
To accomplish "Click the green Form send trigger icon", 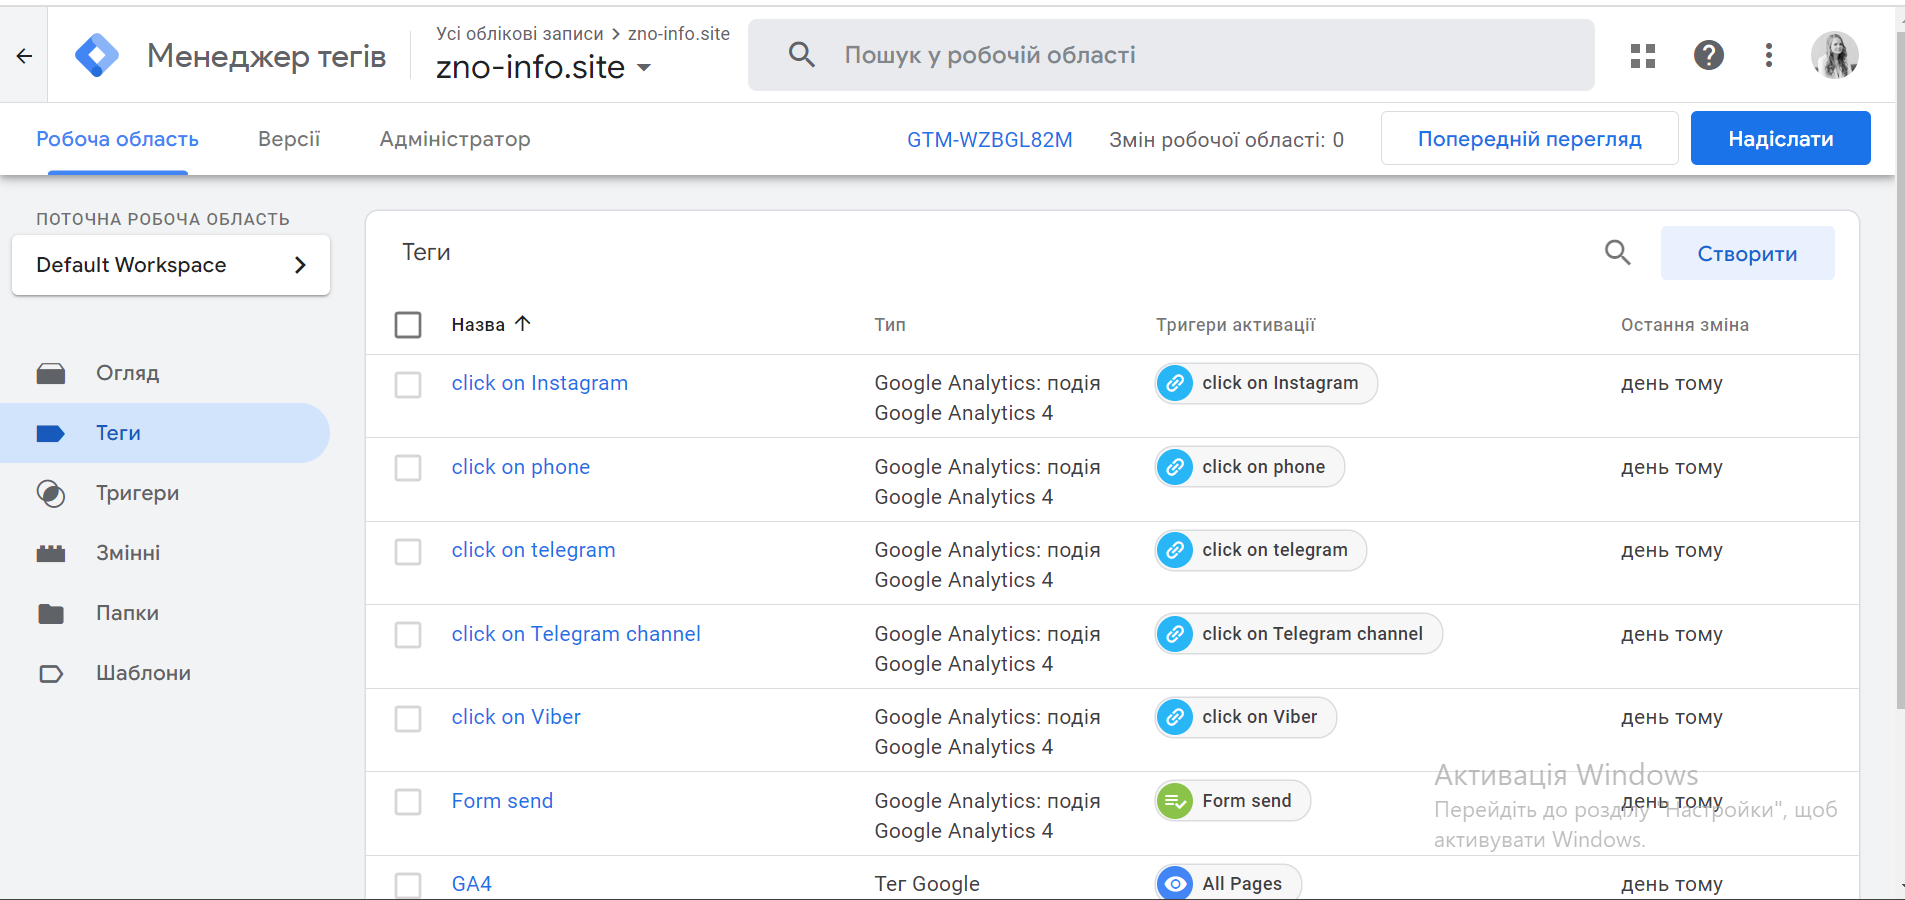I will [1175, 801].
